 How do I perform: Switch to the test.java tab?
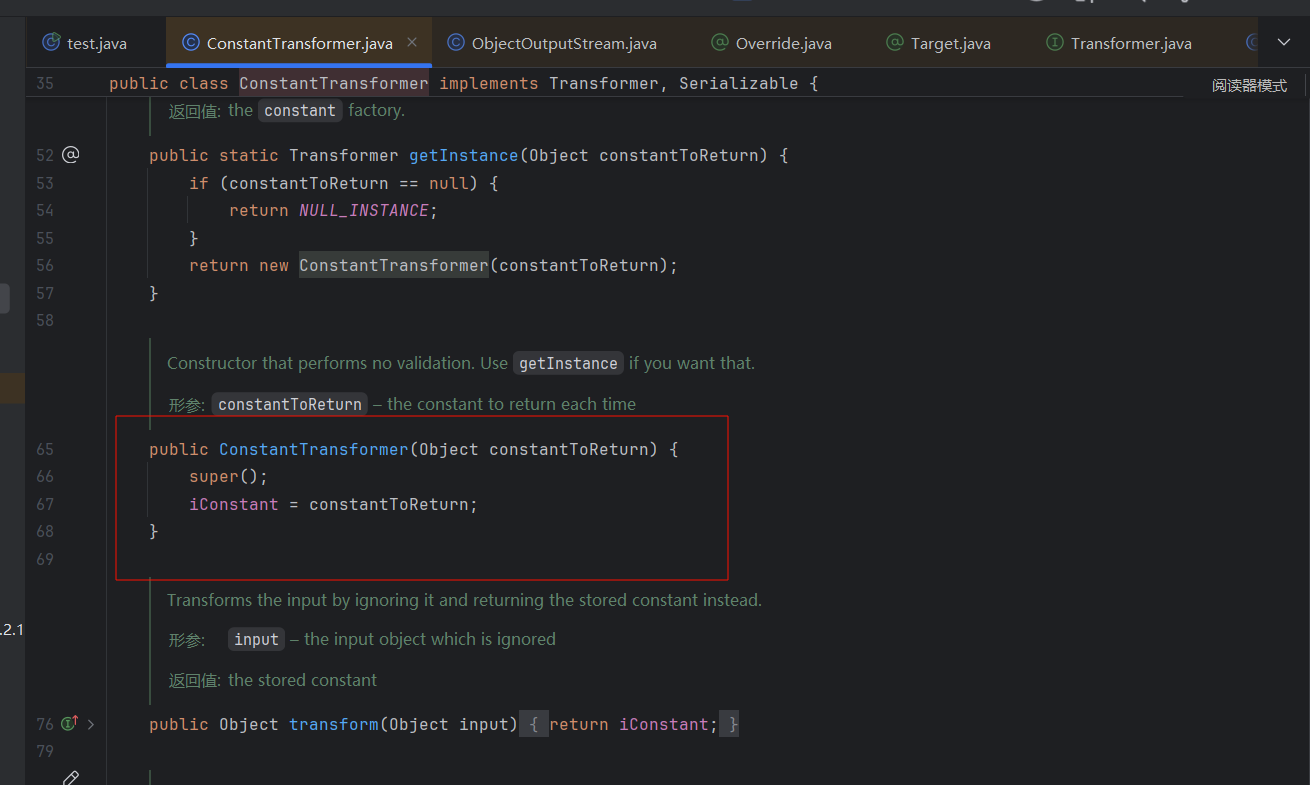[x=96, y=43]
